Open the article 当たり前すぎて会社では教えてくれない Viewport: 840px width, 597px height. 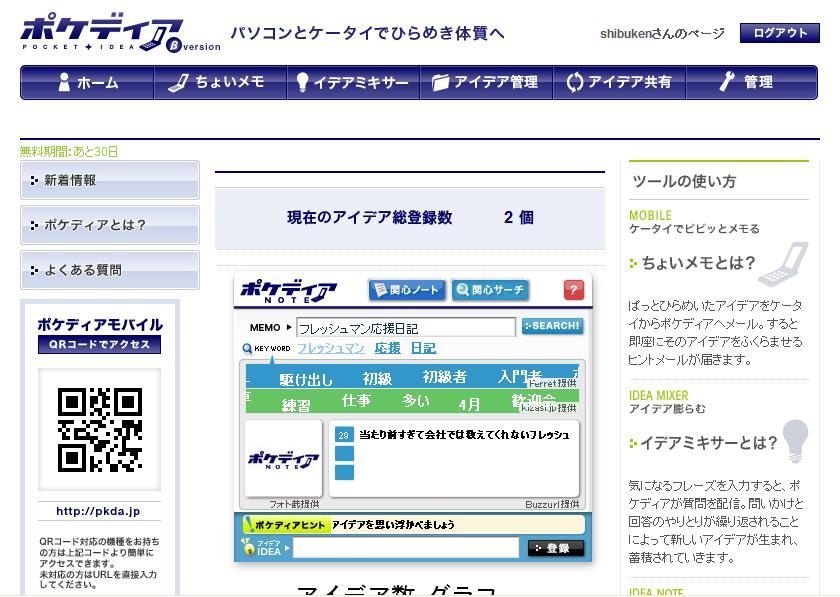(x=464, y=435)
